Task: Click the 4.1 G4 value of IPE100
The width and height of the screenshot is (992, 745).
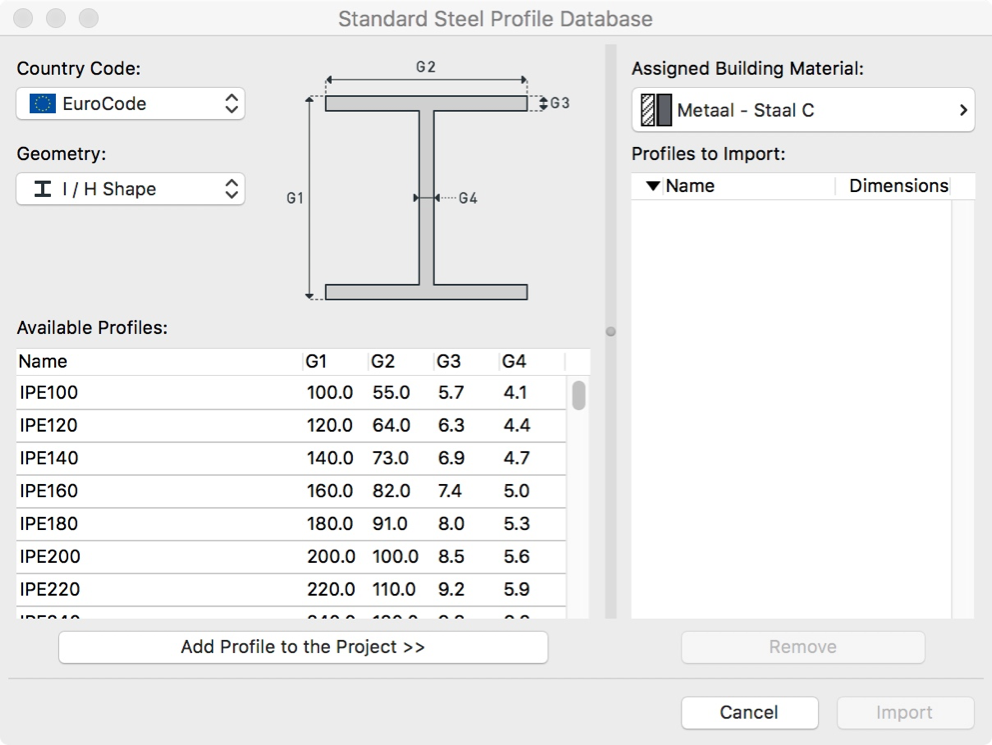Action: point(515,393)
